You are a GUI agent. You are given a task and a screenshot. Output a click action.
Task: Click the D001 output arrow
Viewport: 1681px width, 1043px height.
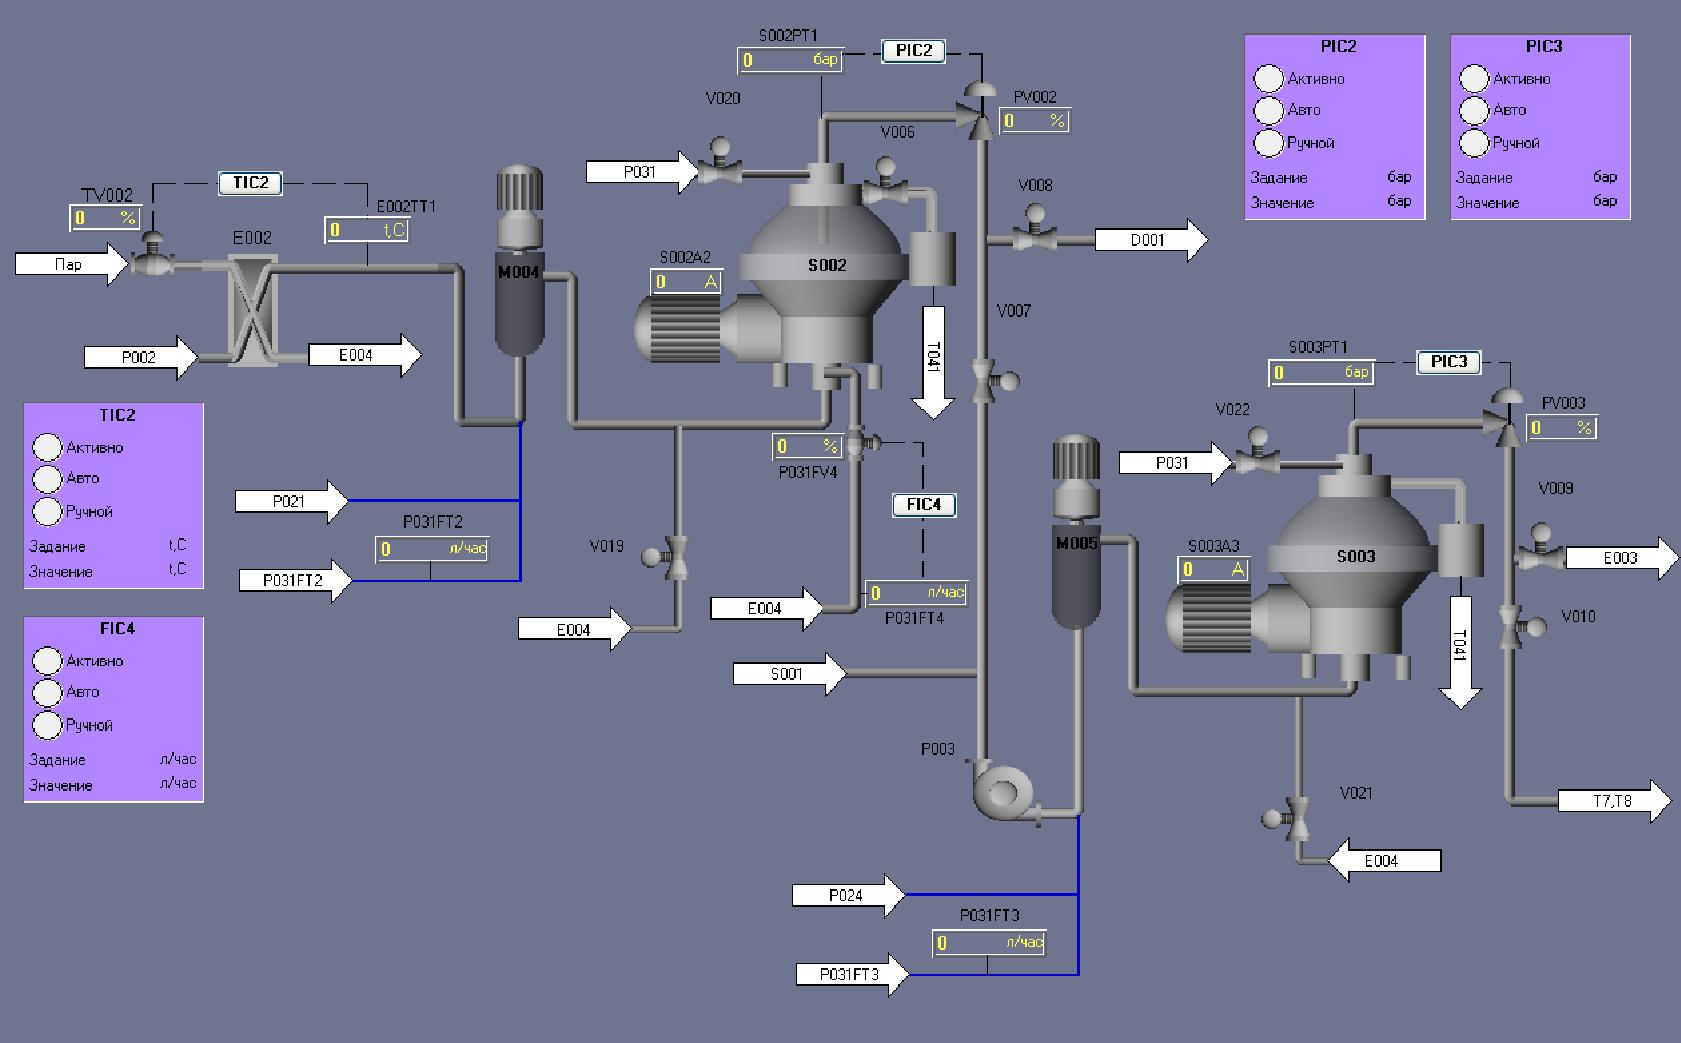(x=1150, y=240)
